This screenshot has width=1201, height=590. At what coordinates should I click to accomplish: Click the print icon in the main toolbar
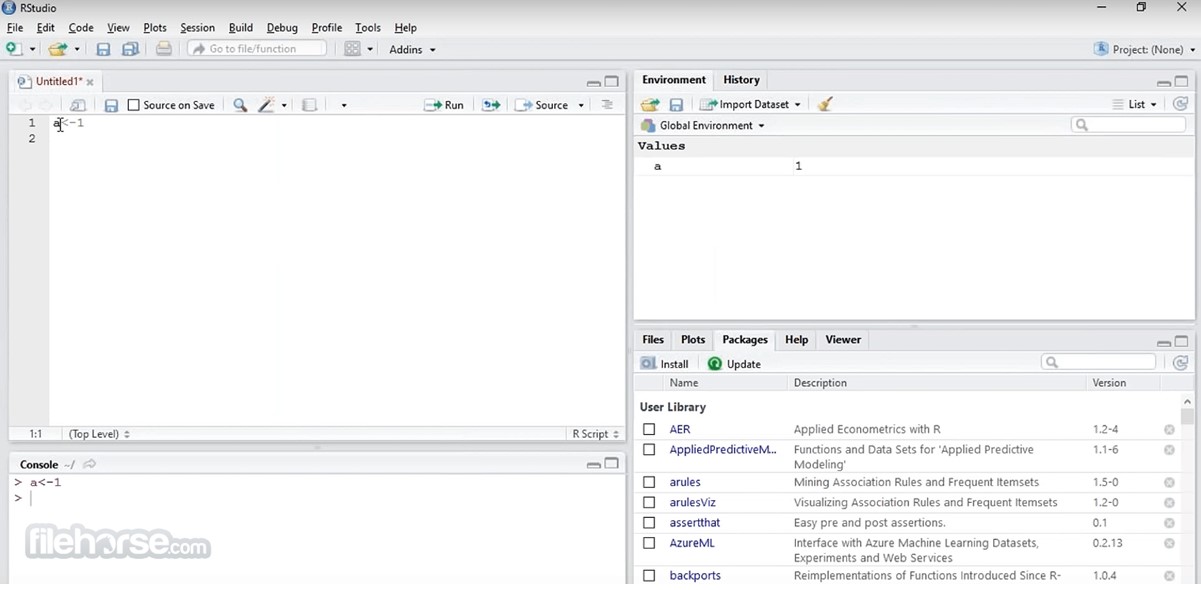[x=164, y=49]
